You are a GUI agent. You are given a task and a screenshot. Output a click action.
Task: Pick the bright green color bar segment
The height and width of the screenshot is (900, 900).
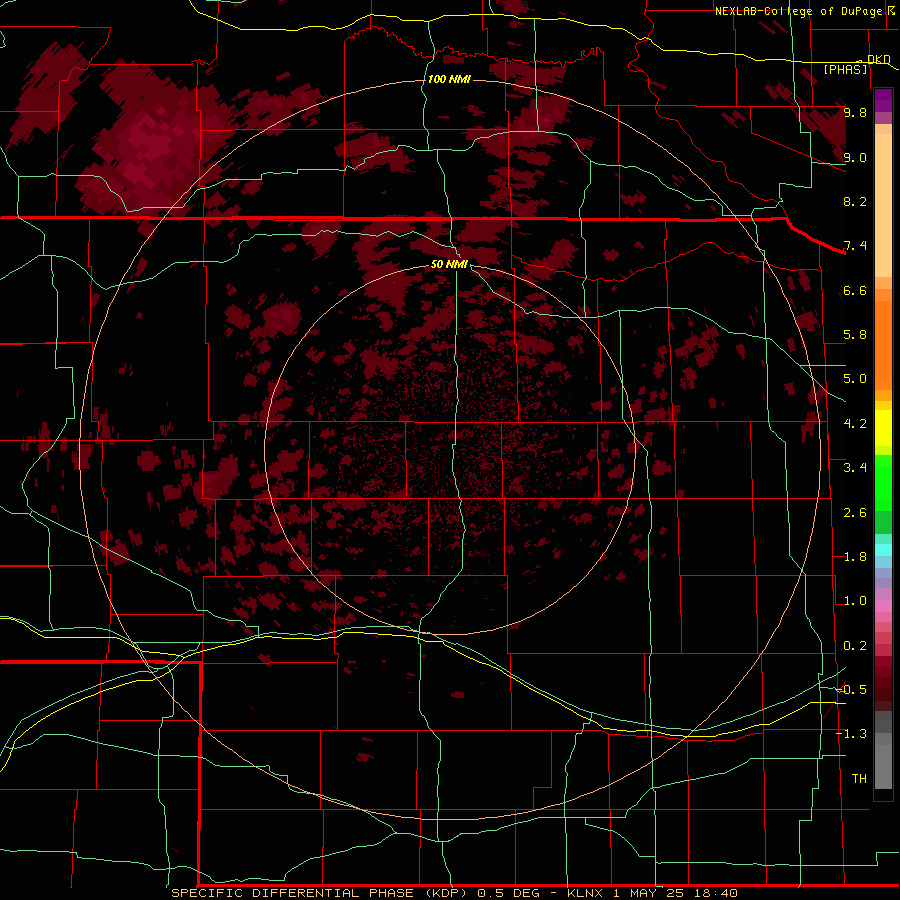[x=883, y=483]
